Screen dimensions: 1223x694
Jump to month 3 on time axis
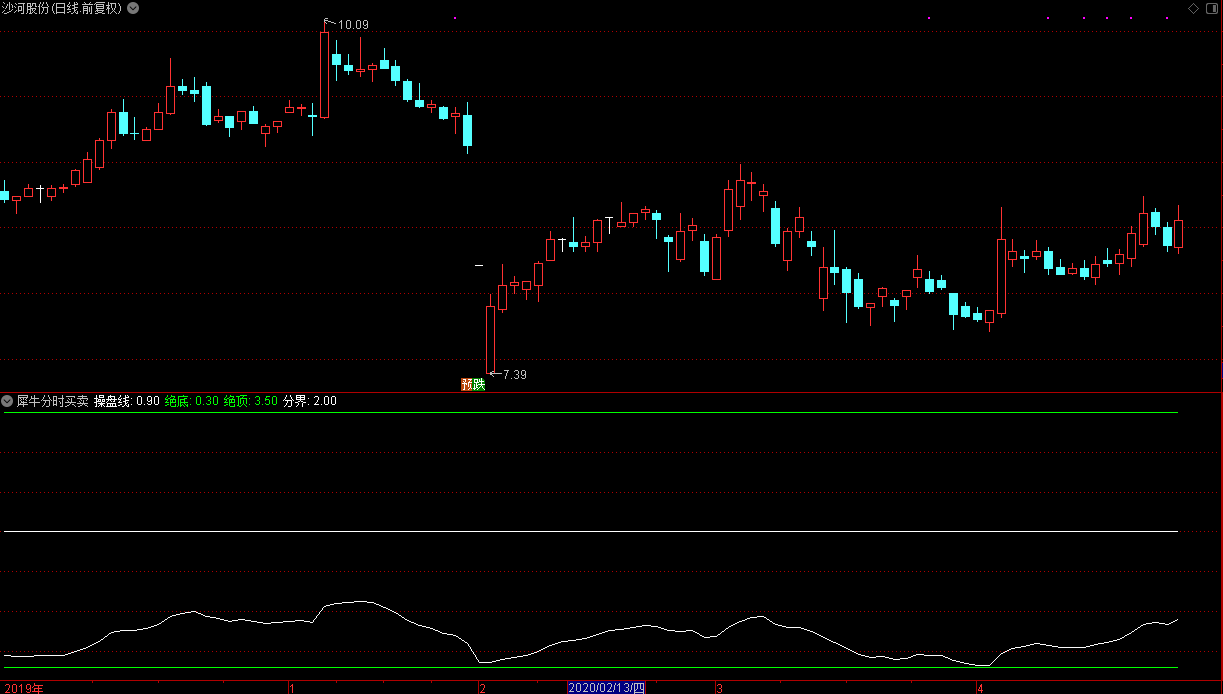[x=719, y=688]
